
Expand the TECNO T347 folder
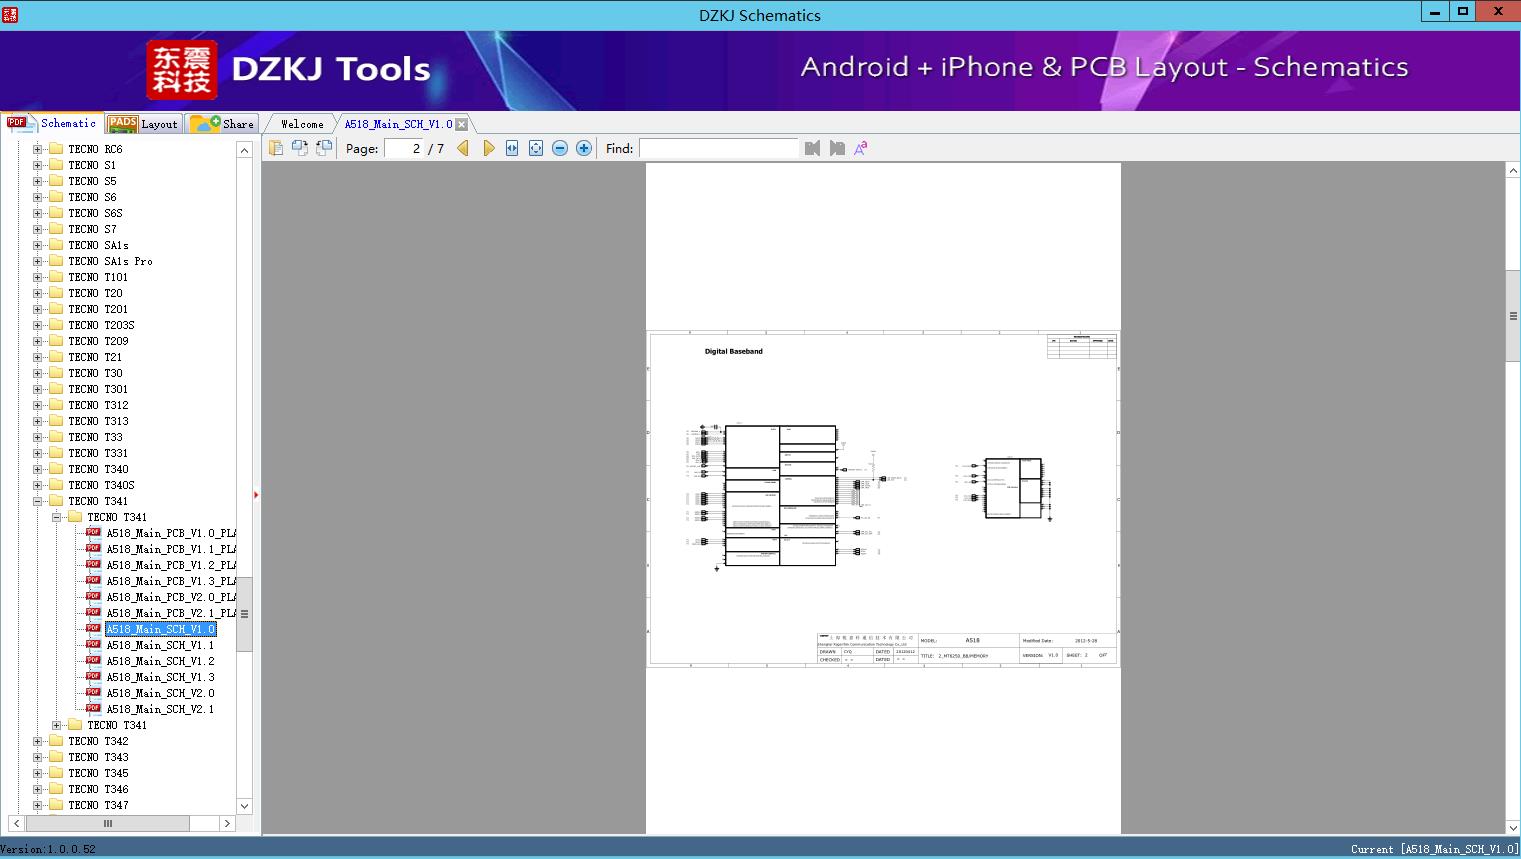[37, 805]
